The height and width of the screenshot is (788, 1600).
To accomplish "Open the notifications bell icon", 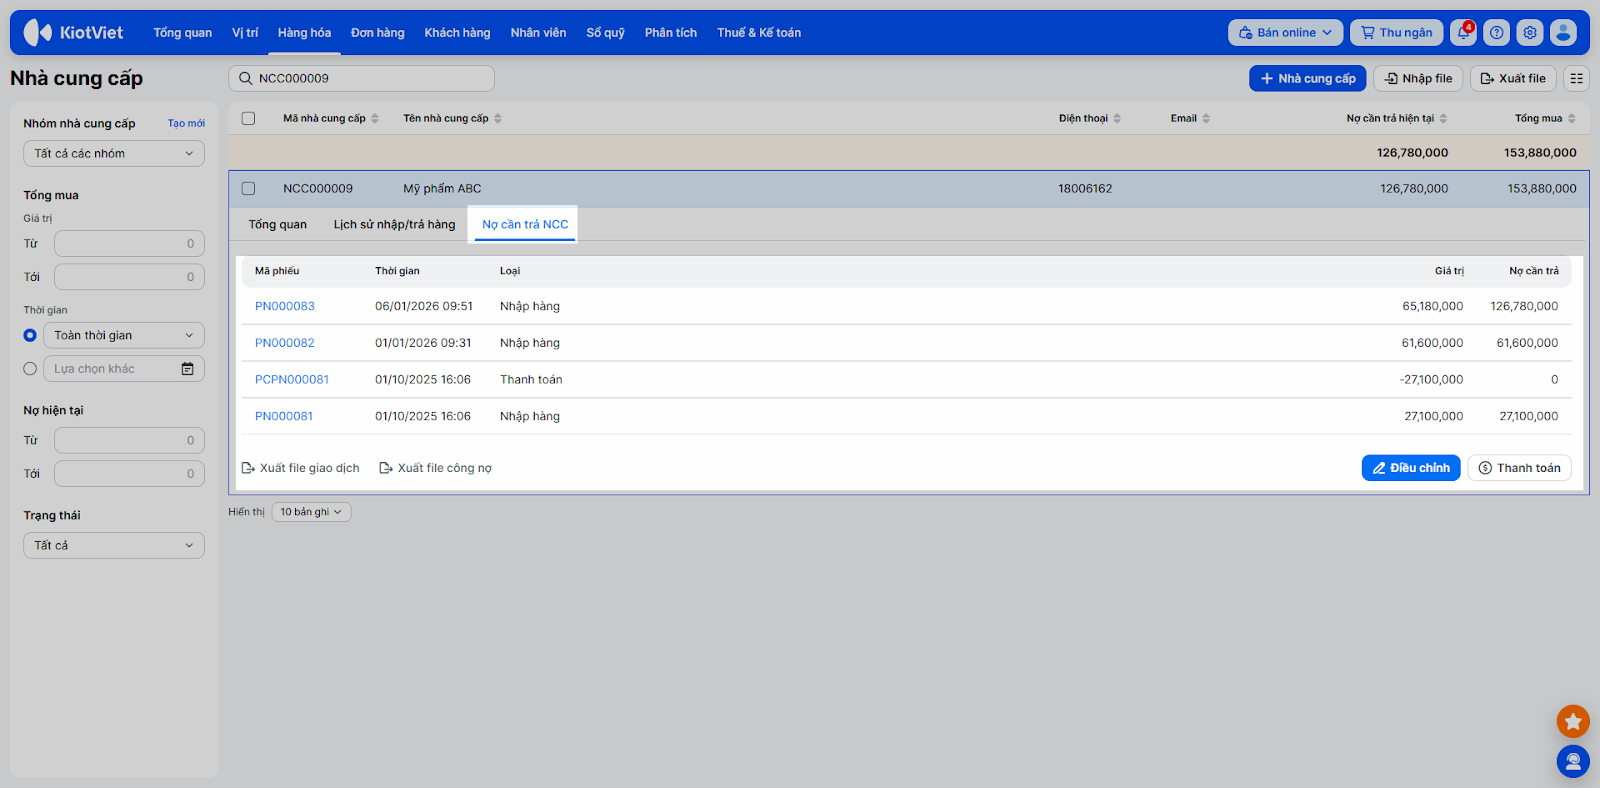I will coord(1463,33).
